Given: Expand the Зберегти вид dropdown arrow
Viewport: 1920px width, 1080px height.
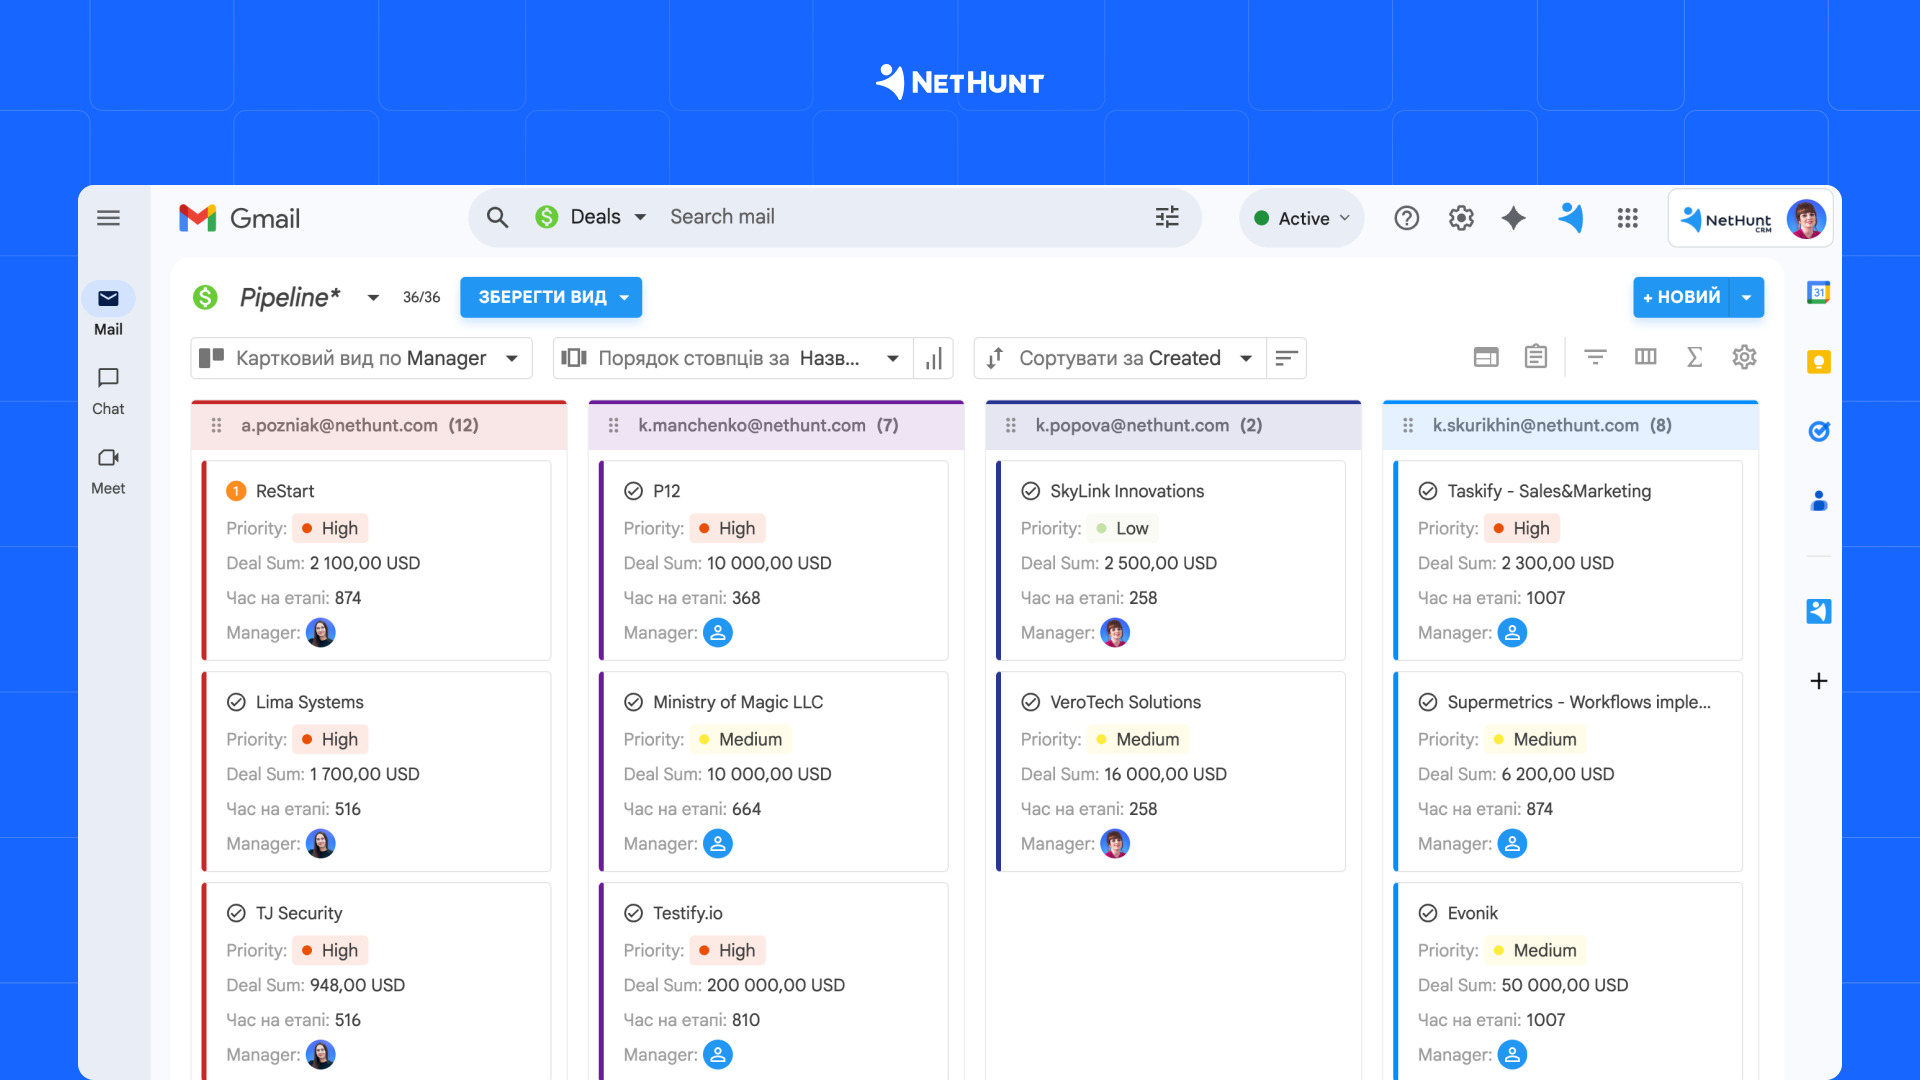Looking at the screenshot, I should click(624, 297).
